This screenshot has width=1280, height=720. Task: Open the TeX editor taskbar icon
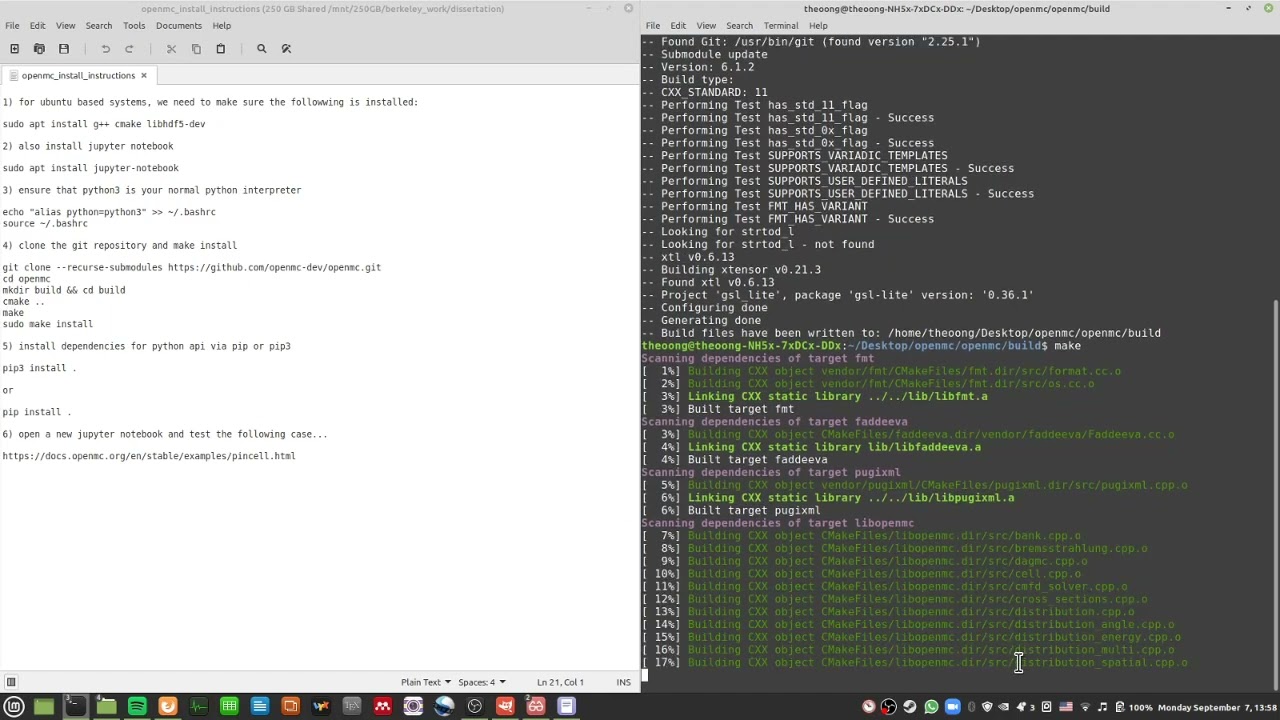[352, 707]
